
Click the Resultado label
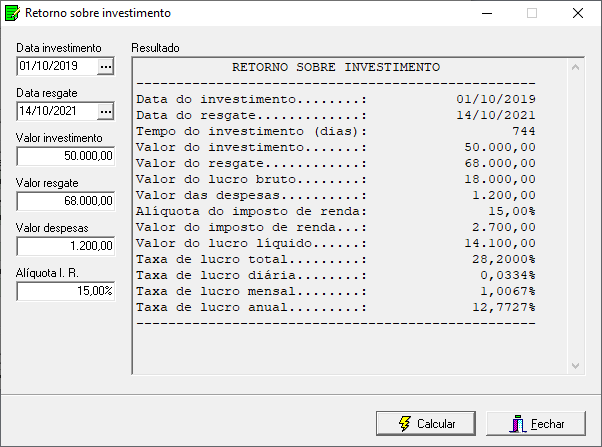coord(155,48)
